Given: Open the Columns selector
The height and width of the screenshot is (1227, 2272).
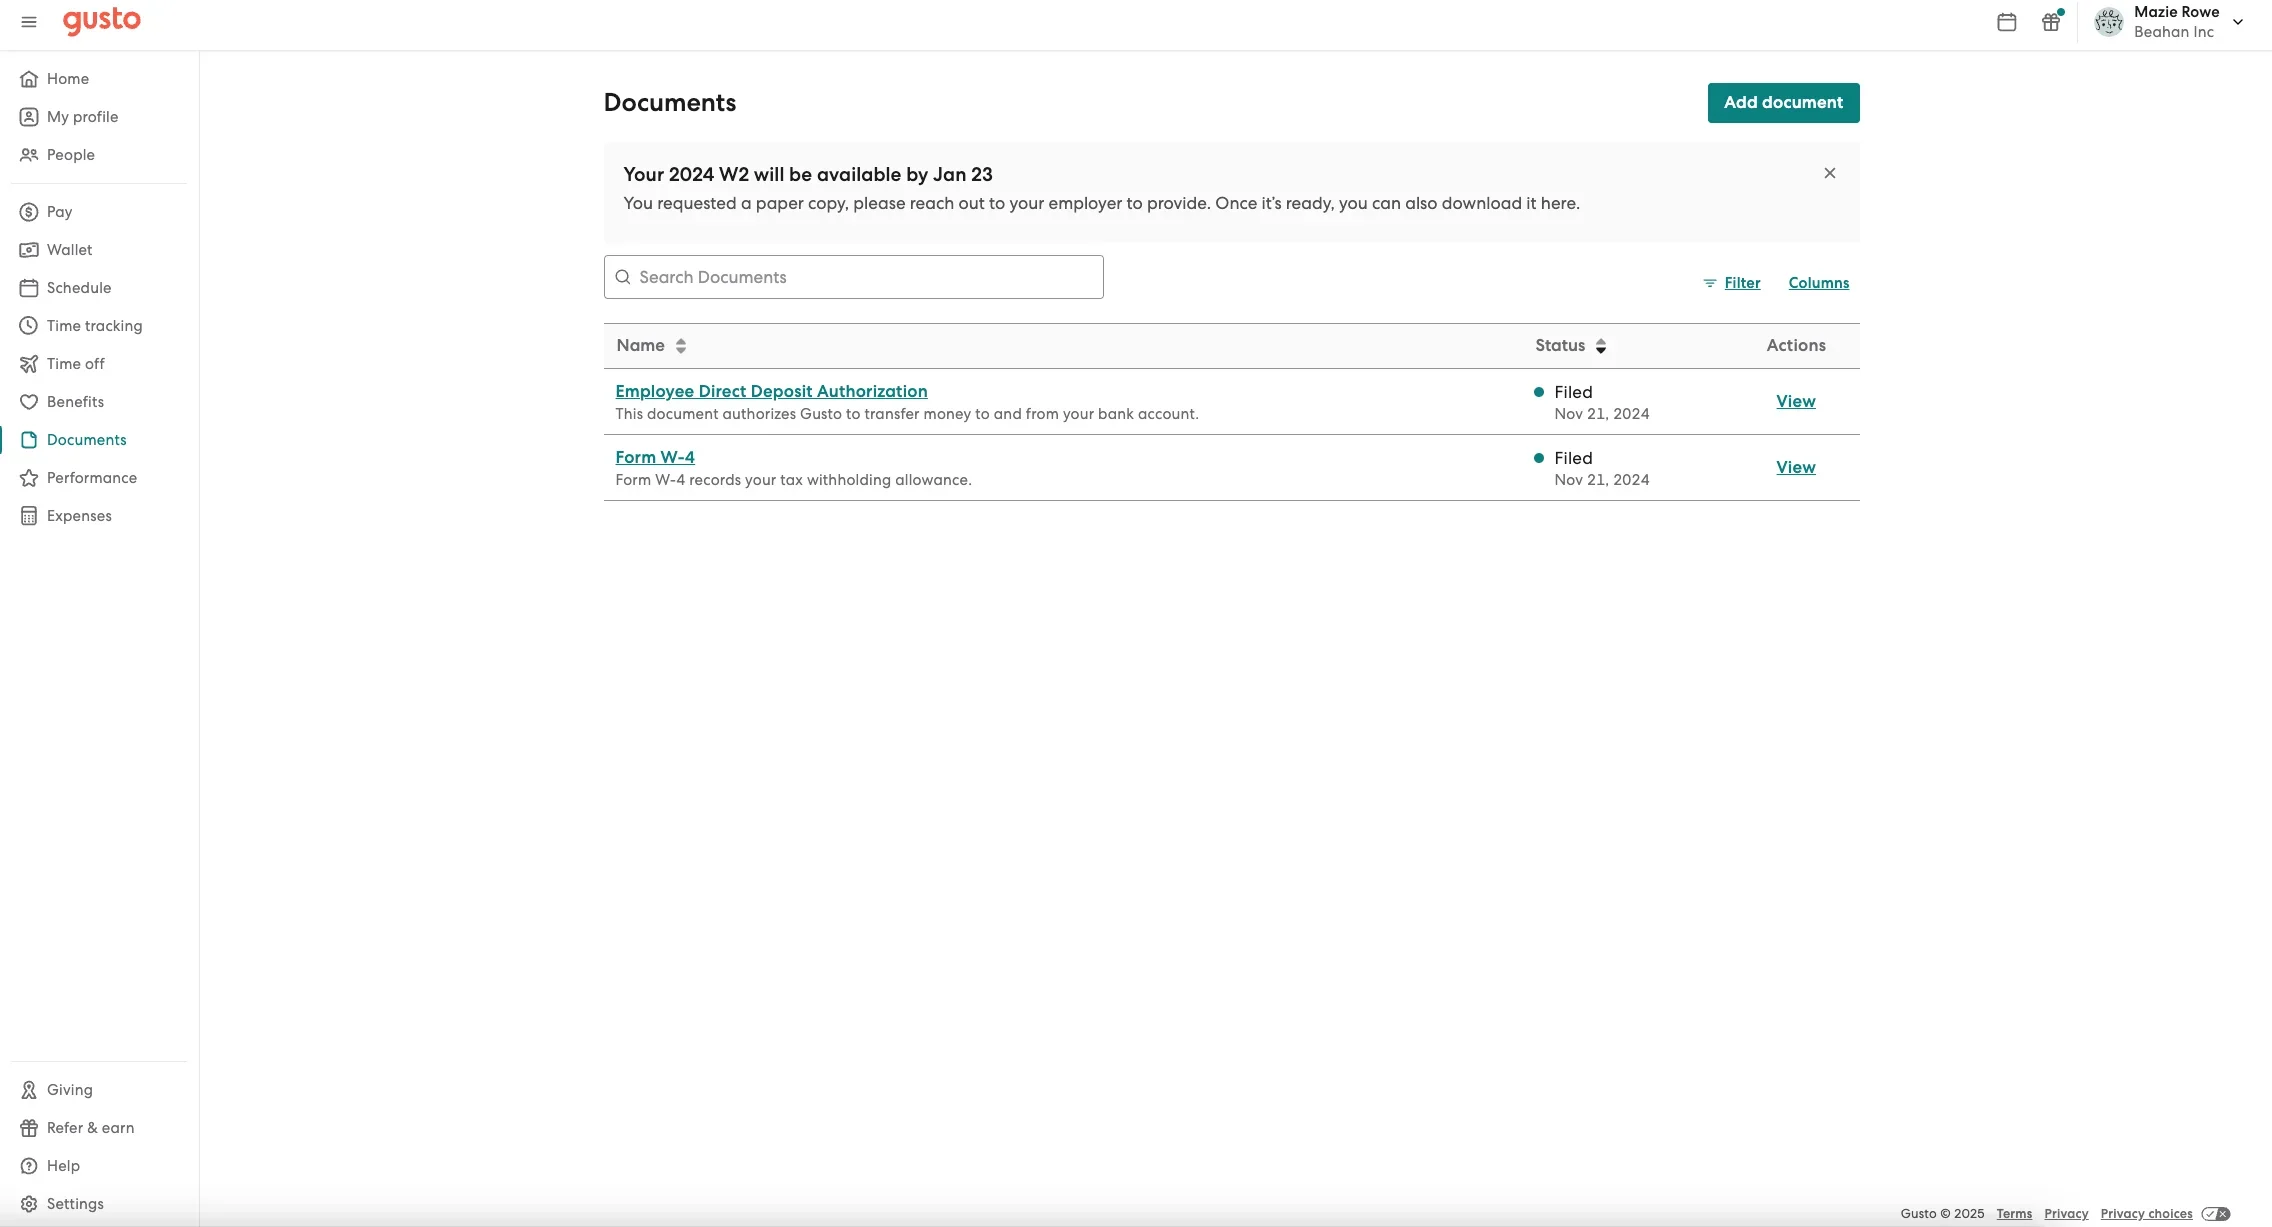Looking at the screenshot, I should coord(1818,283).
